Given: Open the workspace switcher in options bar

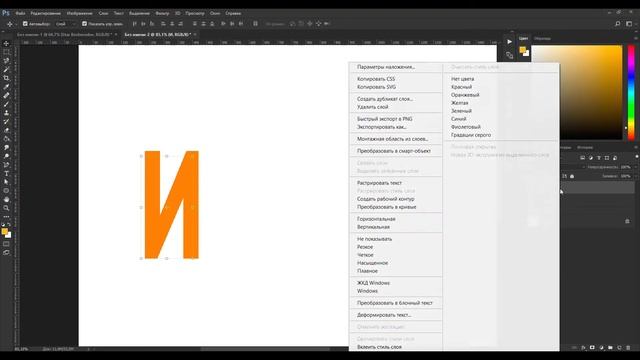Looking at the screenshot, I should (629, 24).
